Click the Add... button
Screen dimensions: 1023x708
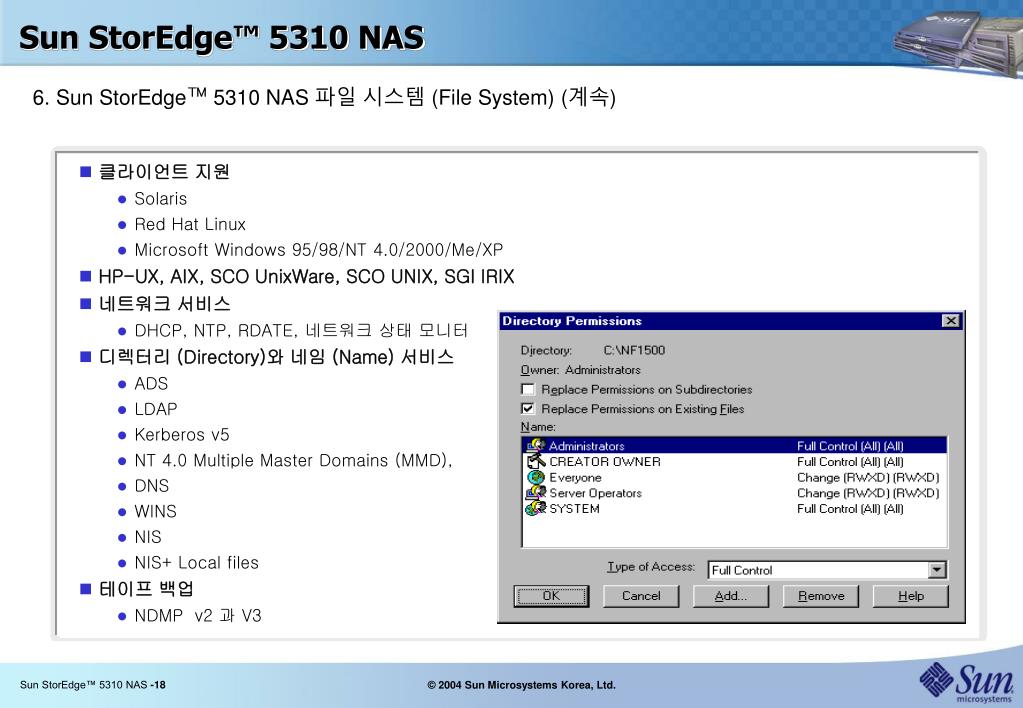pyautogui.click(x=731, y=596)
